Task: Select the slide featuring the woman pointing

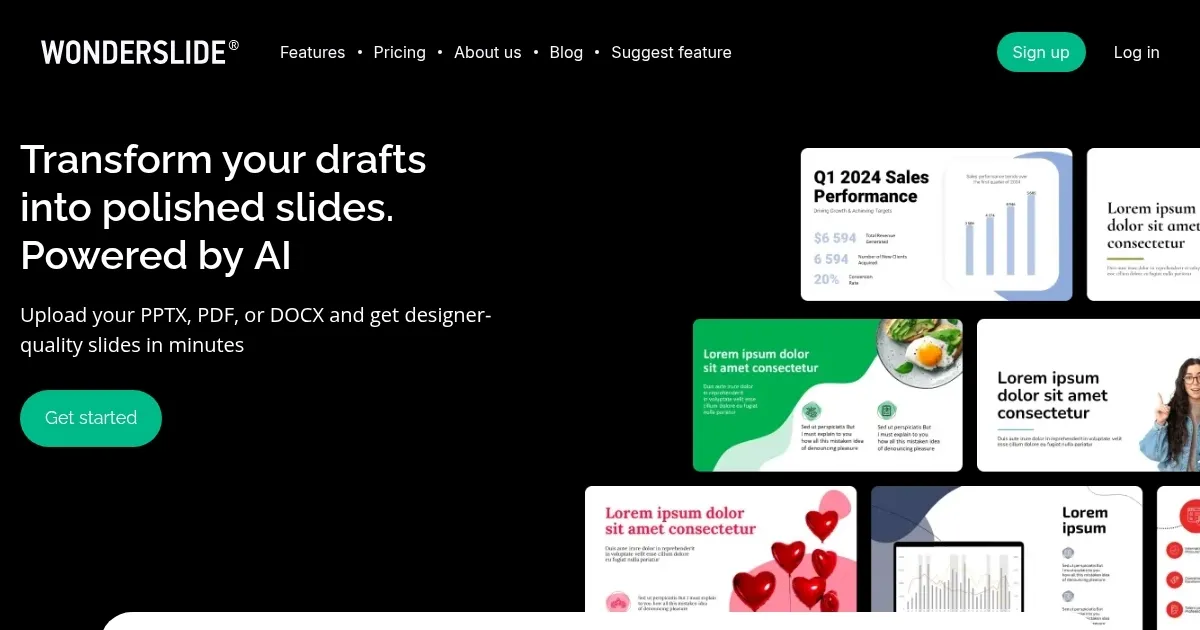Action: [x=1089, y=394]
